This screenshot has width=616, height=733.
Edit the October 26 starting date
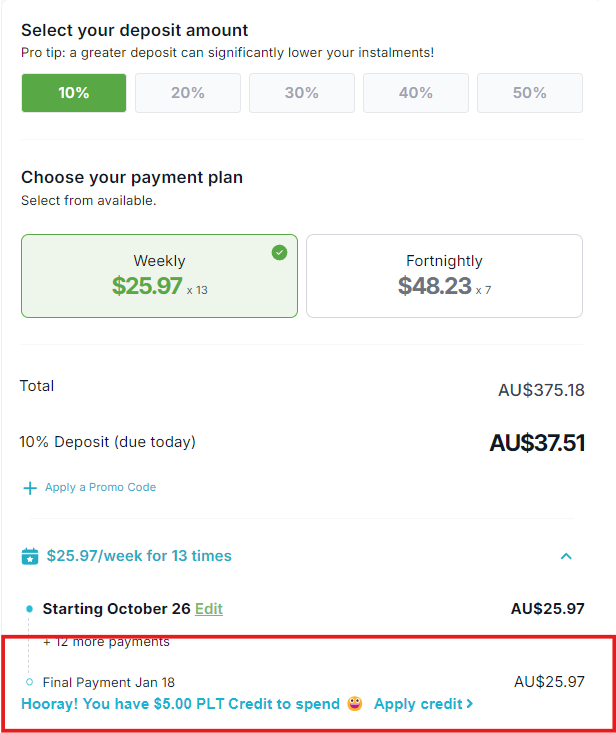pos(209,609)
